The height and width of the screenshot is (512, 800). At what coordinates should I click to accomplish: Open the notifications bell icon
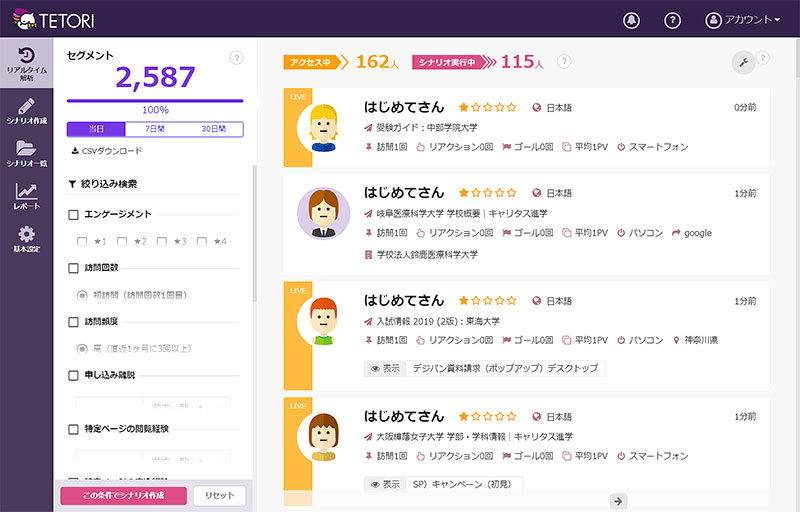(x=631, y=20)
